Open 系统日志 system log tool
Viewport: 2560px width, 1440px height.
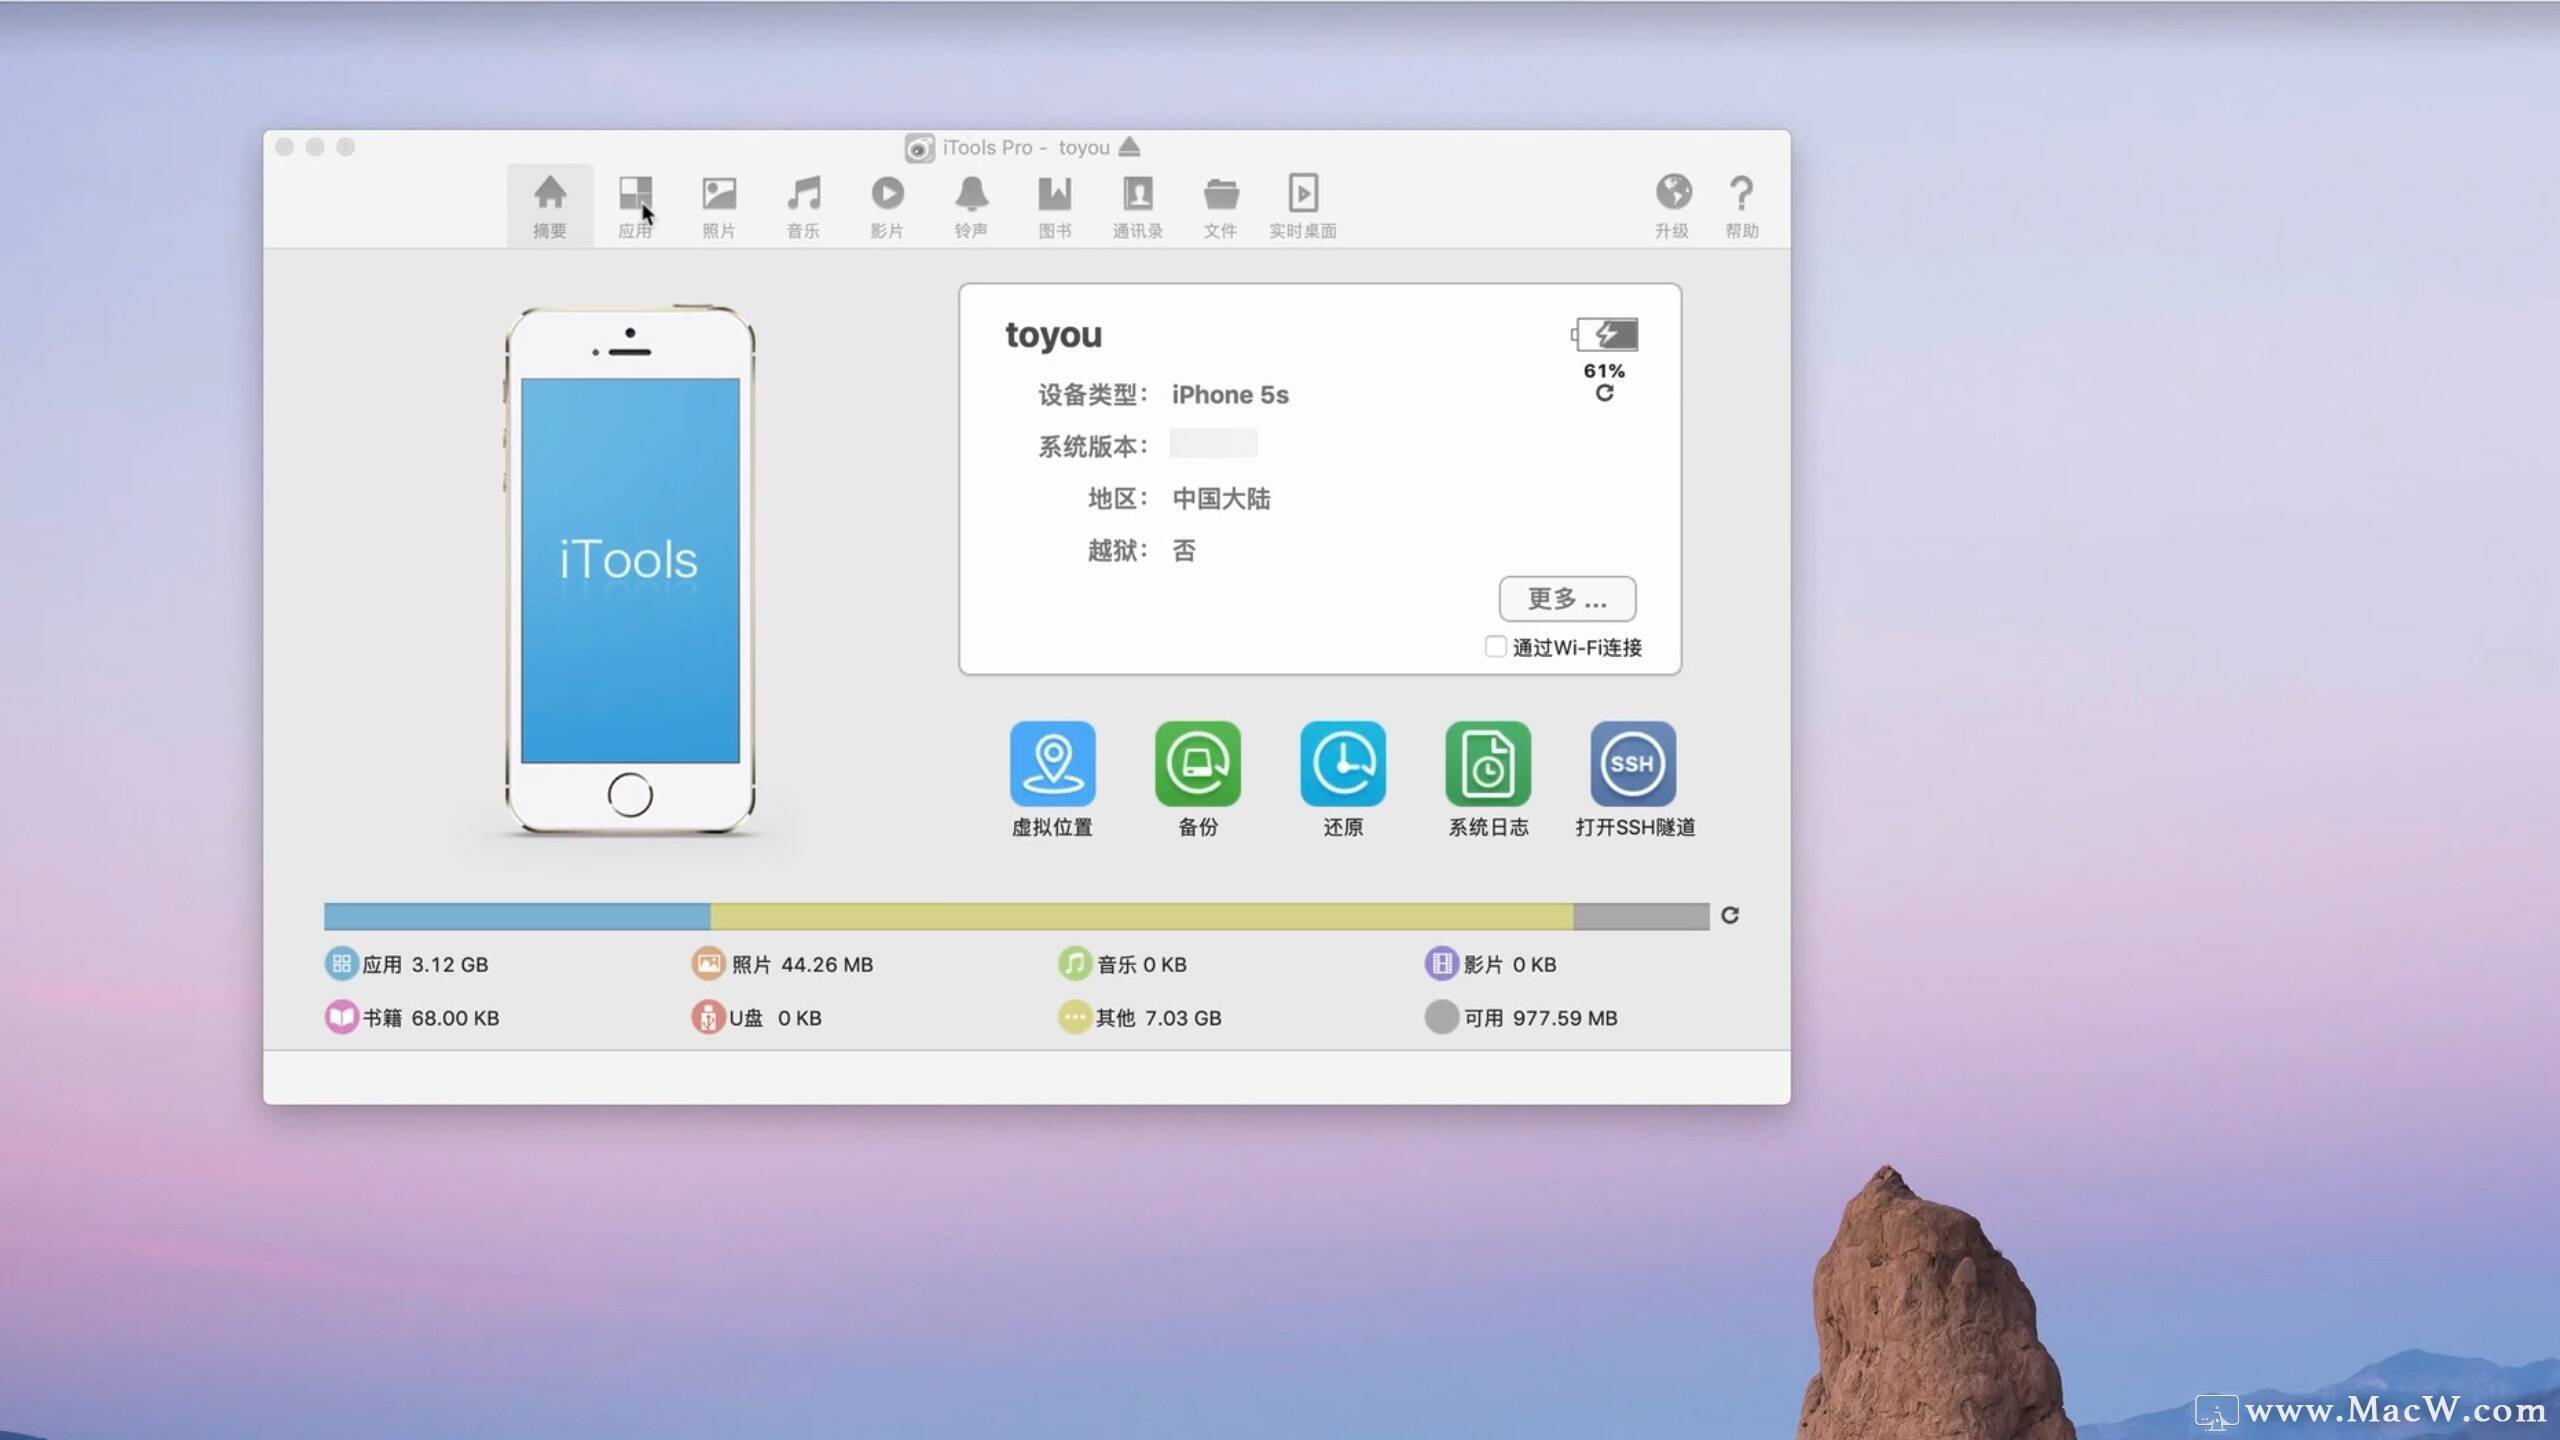[1487, 764]
